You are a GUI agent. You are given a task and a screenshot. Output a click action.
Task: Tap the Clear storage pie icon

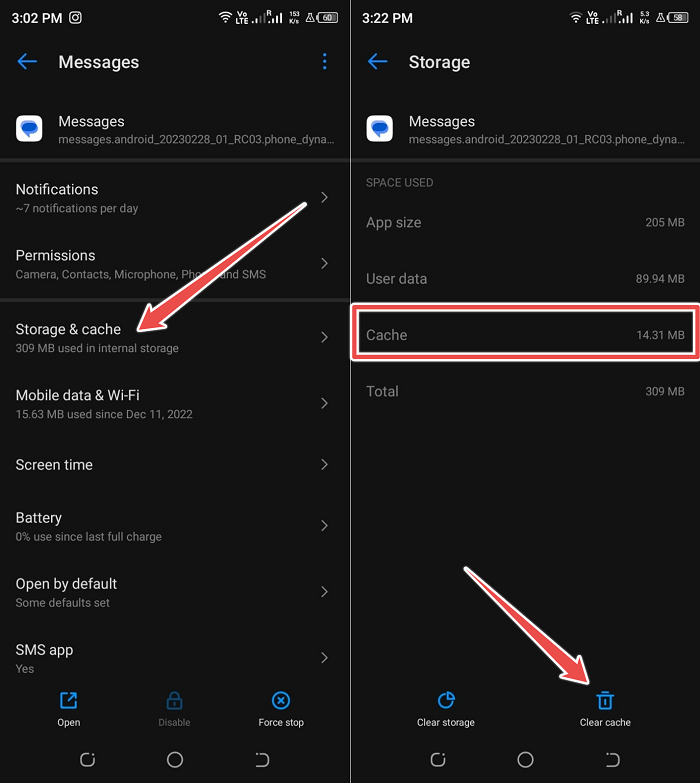(x=446, y=700)
